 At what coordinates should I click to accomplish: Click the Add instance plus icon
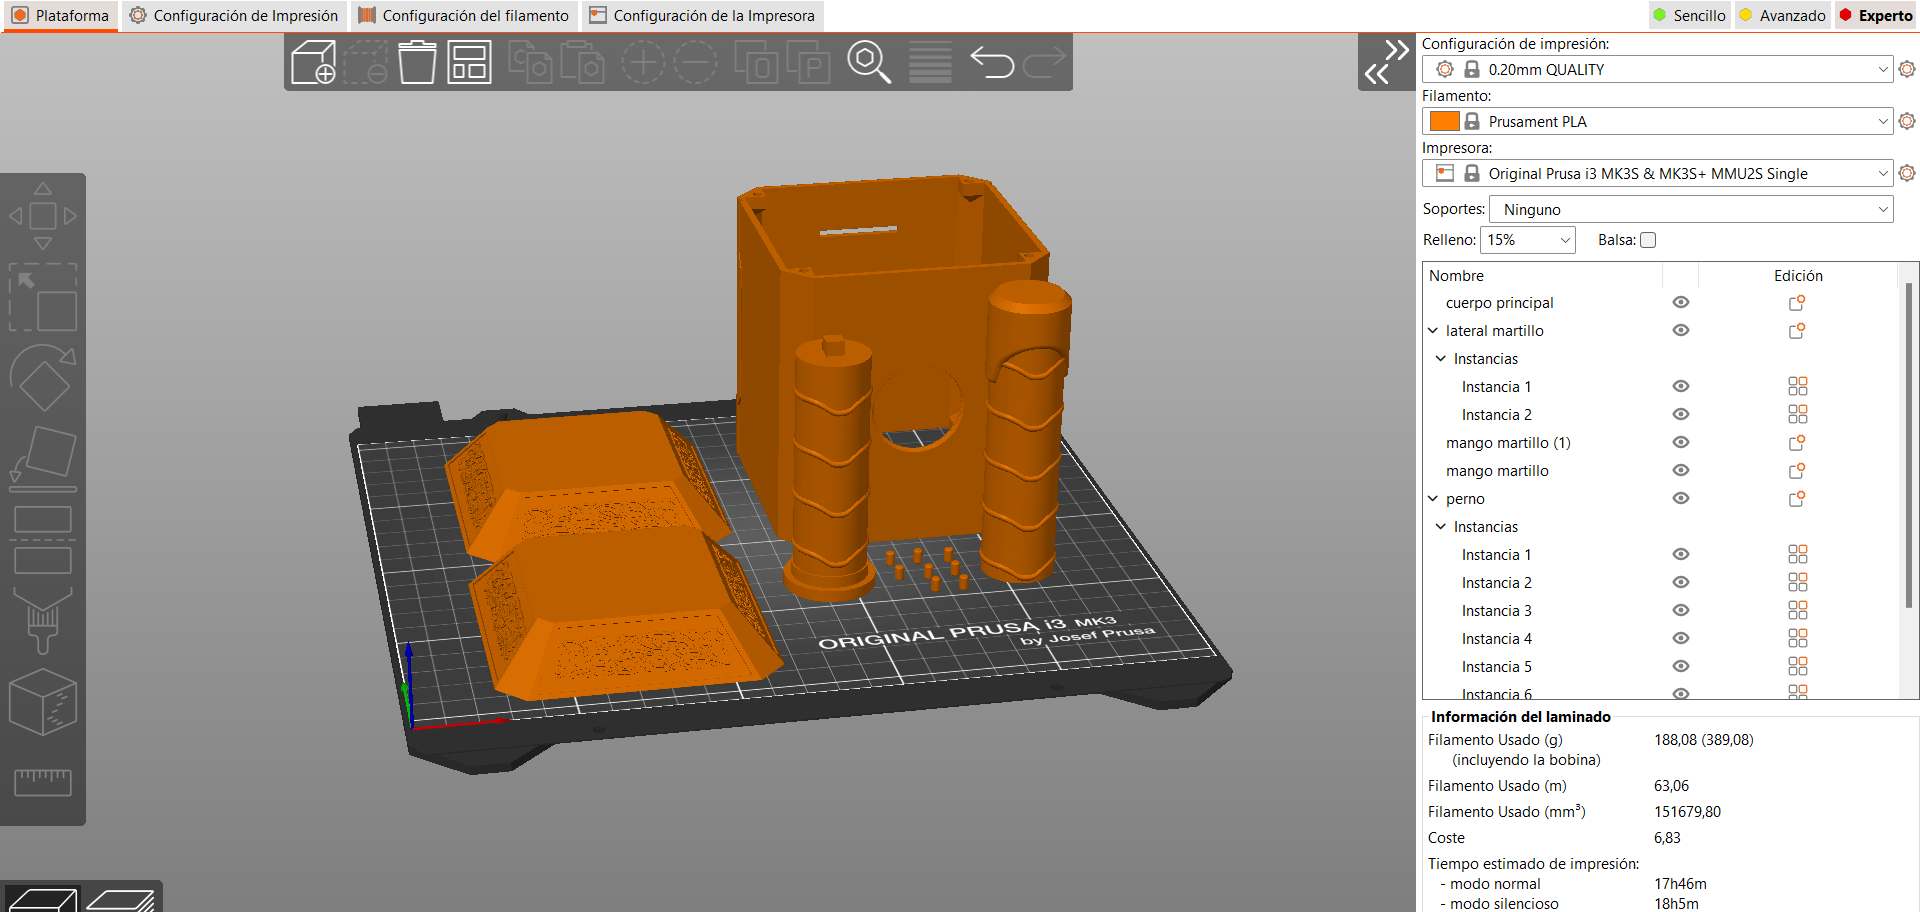(x=643, y=62)
